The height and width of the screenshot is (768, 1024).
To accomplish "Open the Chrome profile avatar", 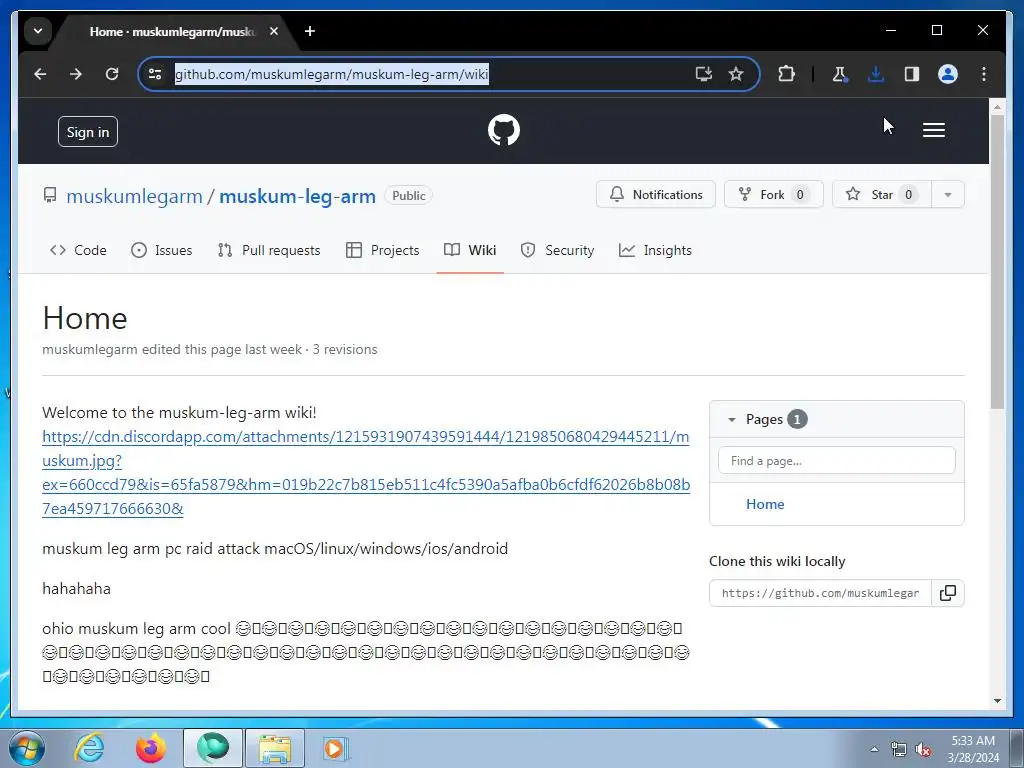I will (948, 74).
